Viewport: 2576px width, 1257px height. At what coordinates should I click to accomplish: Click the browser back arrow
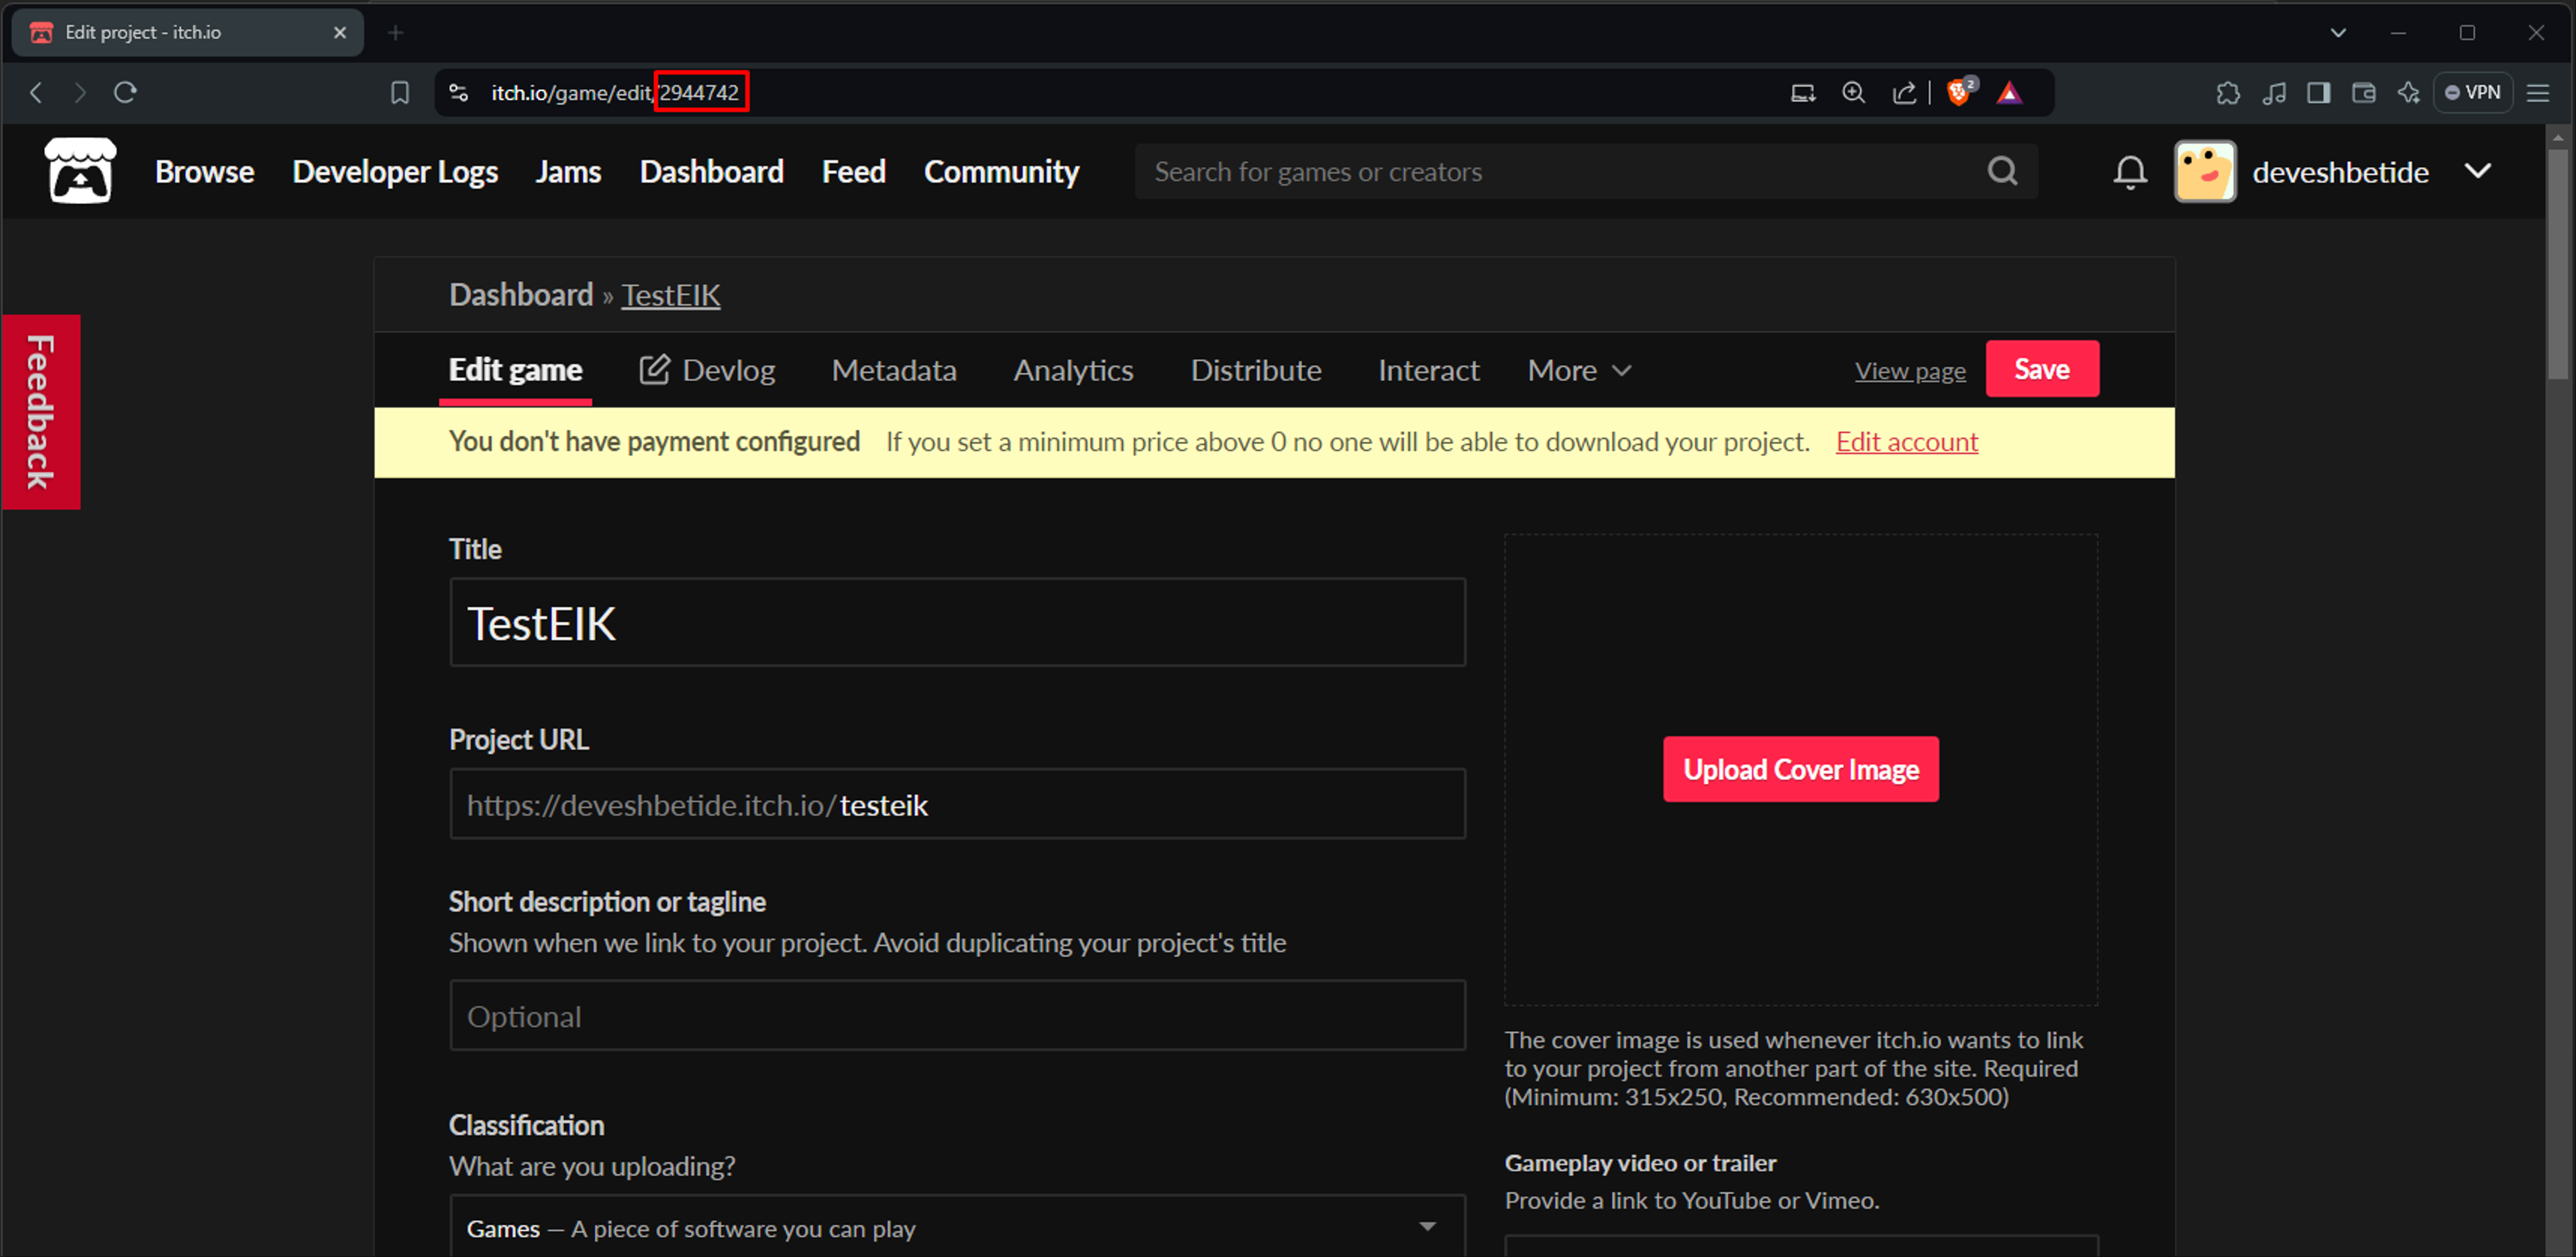coord(36,93)
